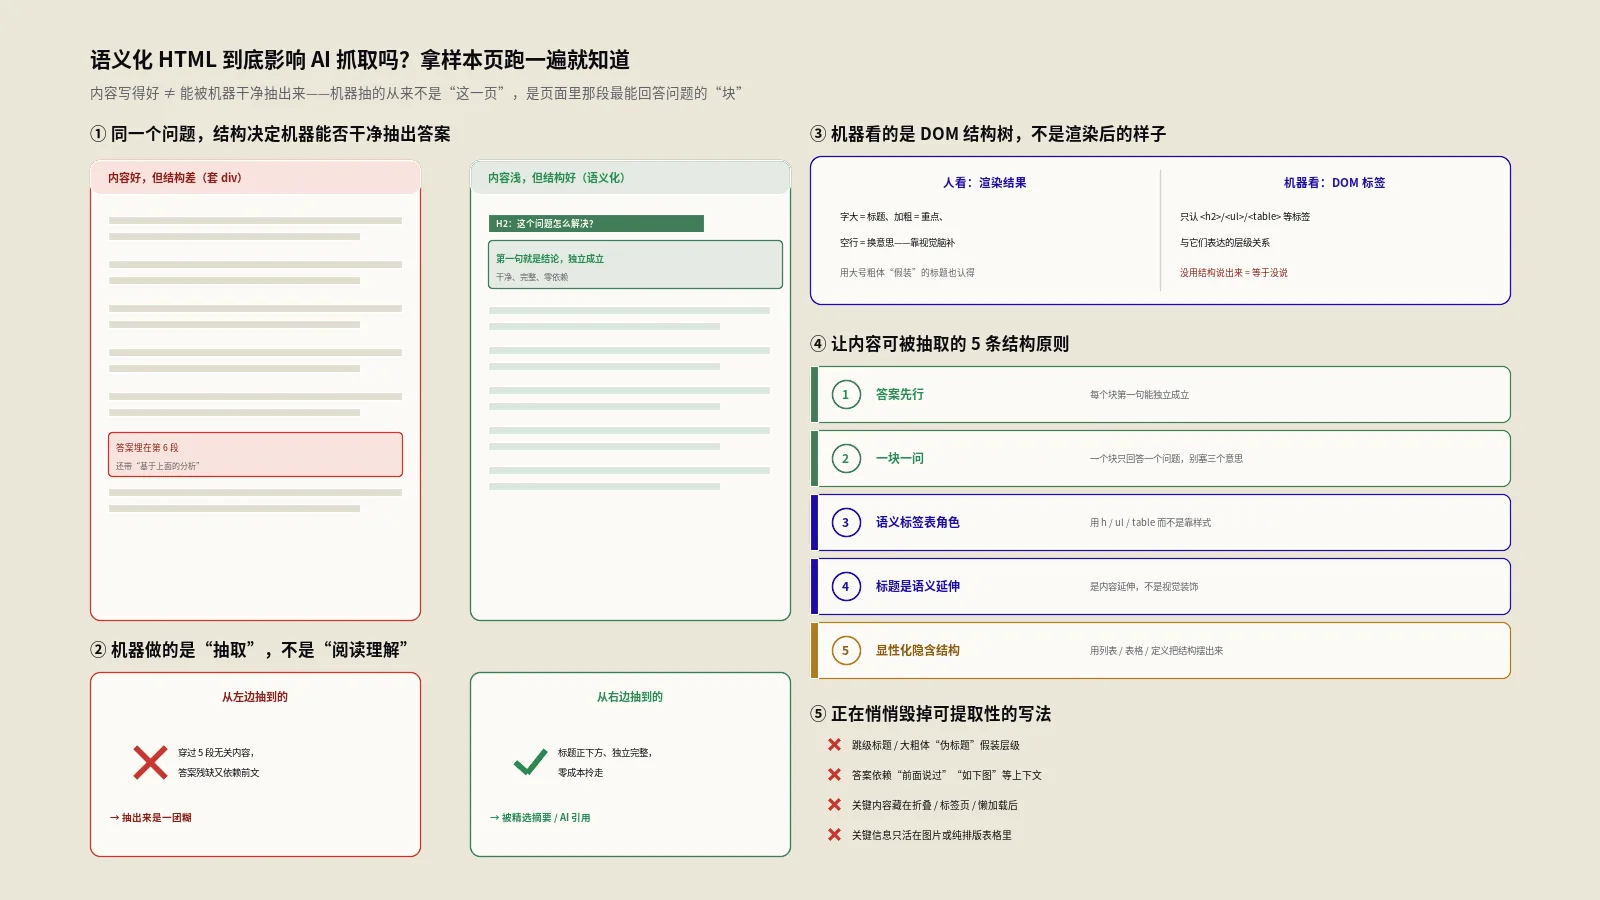Click the small text 干净、完整、零依赖
1600x900 pixels.
532,277
